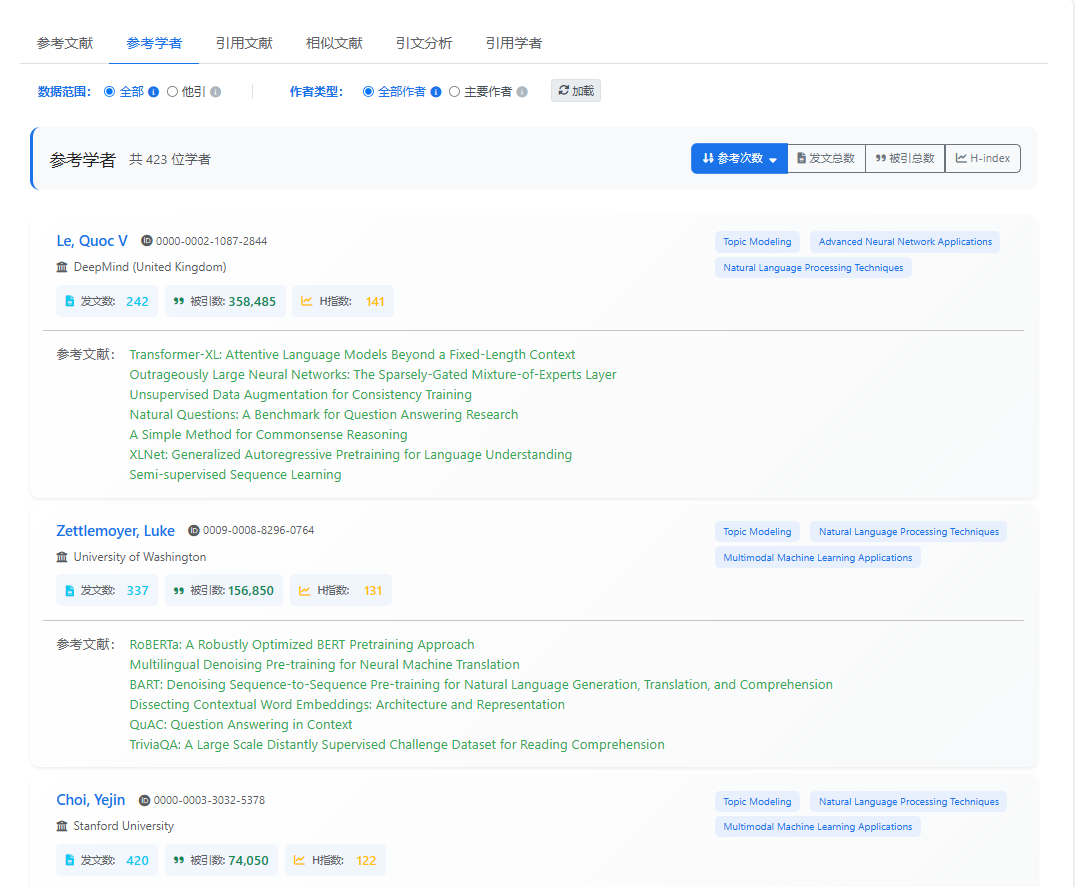Select the 全部作者 radio button

tap(367, 90)
